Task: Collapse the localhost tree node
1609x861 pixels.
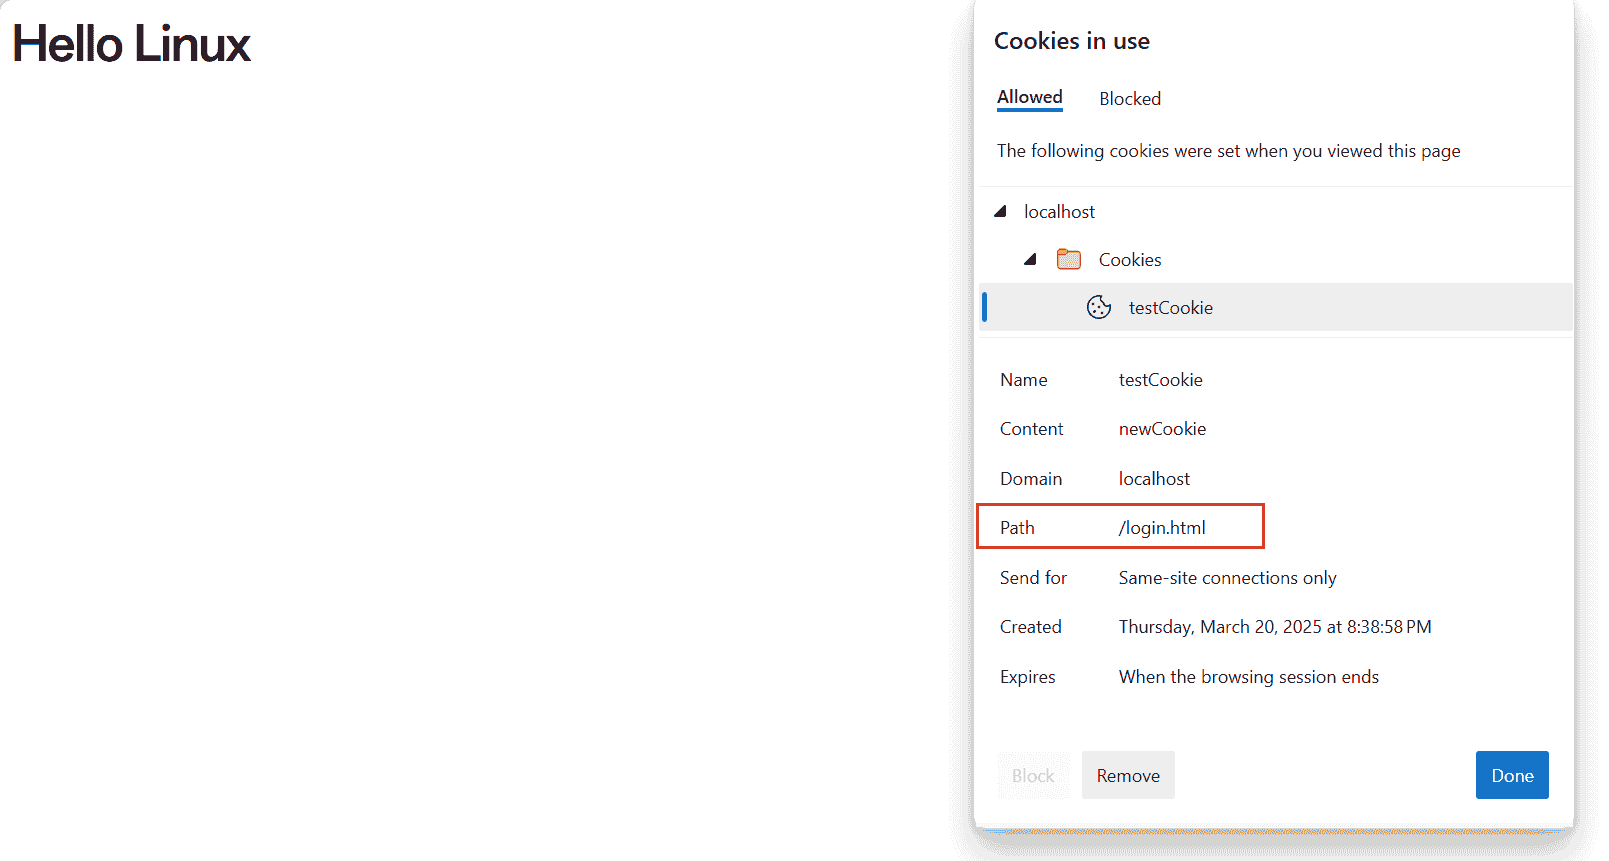Action: 1000,211
